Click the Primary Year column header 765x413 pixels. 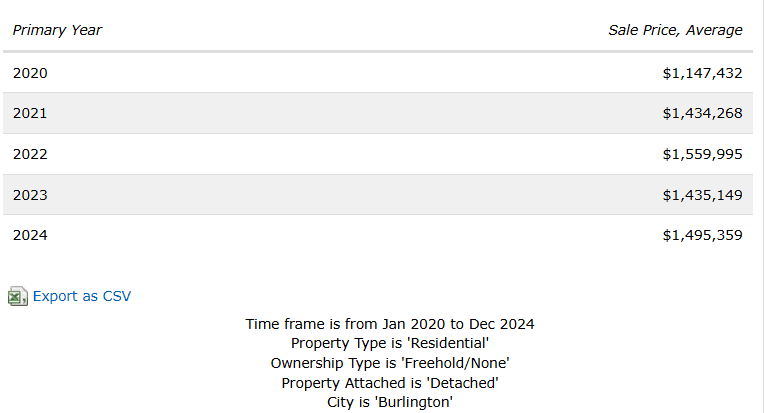[x=57, y=30]
